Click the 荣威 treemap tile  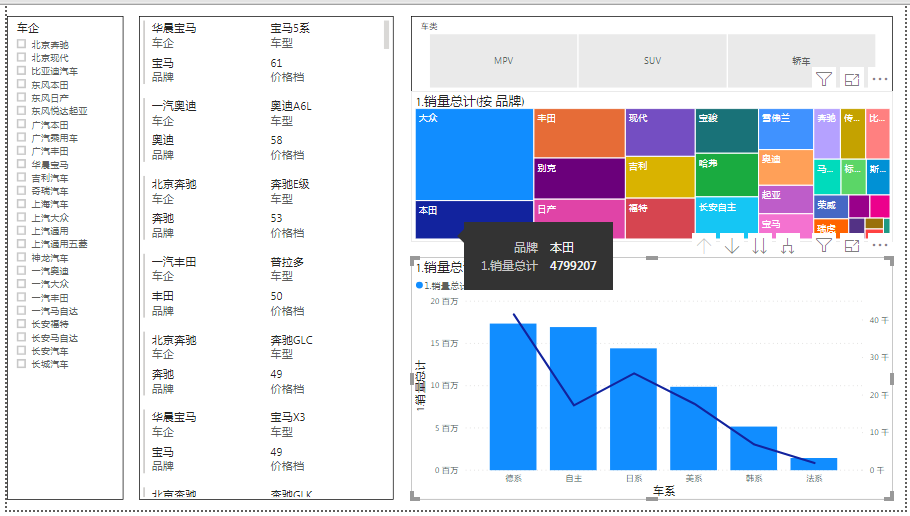click(830, 207)
